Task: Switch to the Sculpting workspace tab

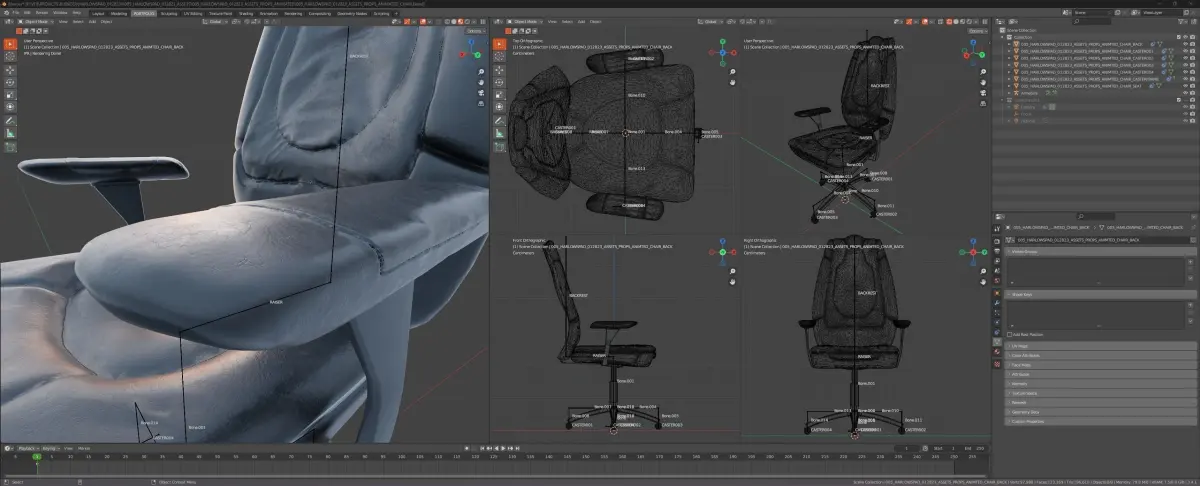Action: 169,13
